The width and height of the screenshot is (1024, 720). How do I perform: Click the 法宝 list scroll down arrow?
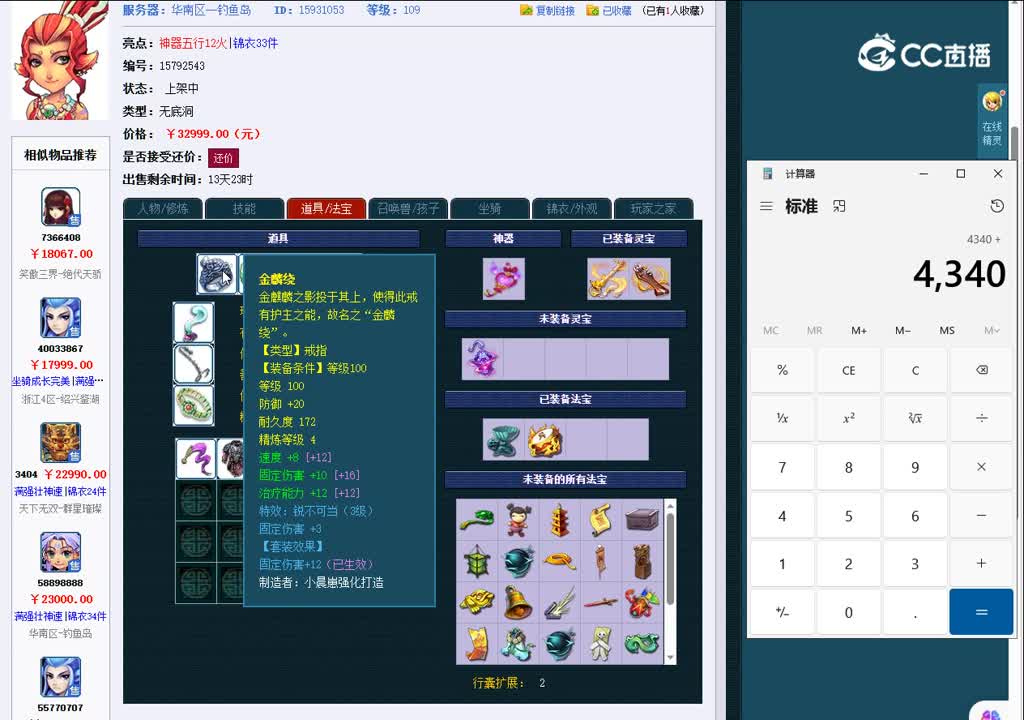670,658
